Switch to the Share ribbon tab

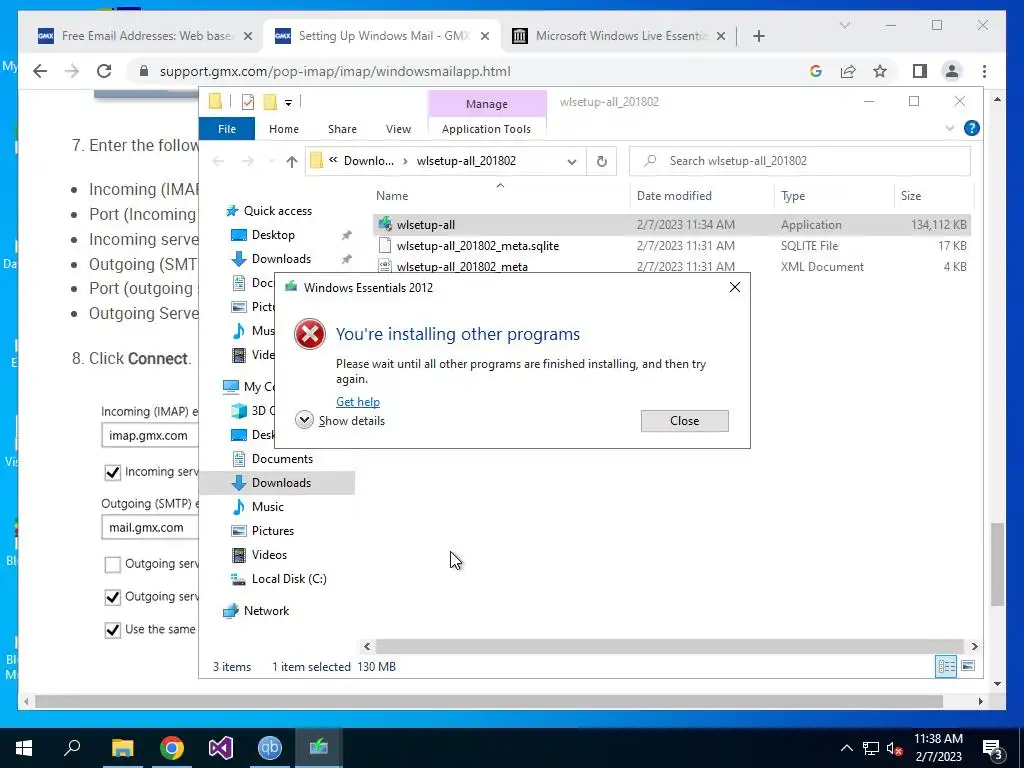coord(342,129)
